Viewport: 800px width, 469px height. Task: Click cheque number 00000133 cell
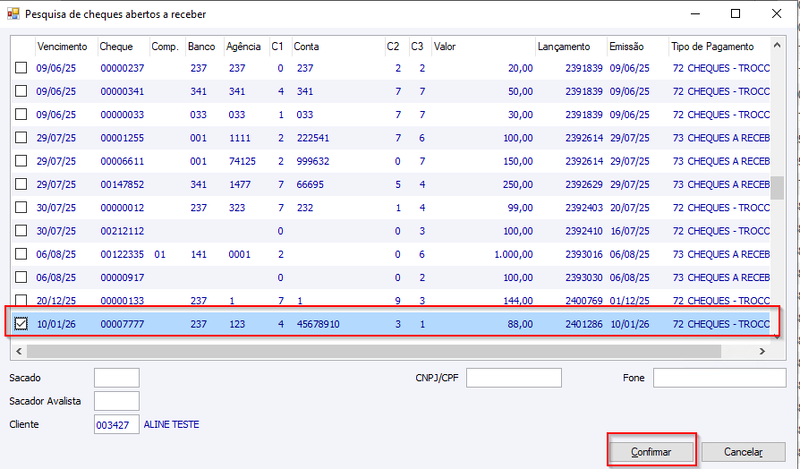122,301
